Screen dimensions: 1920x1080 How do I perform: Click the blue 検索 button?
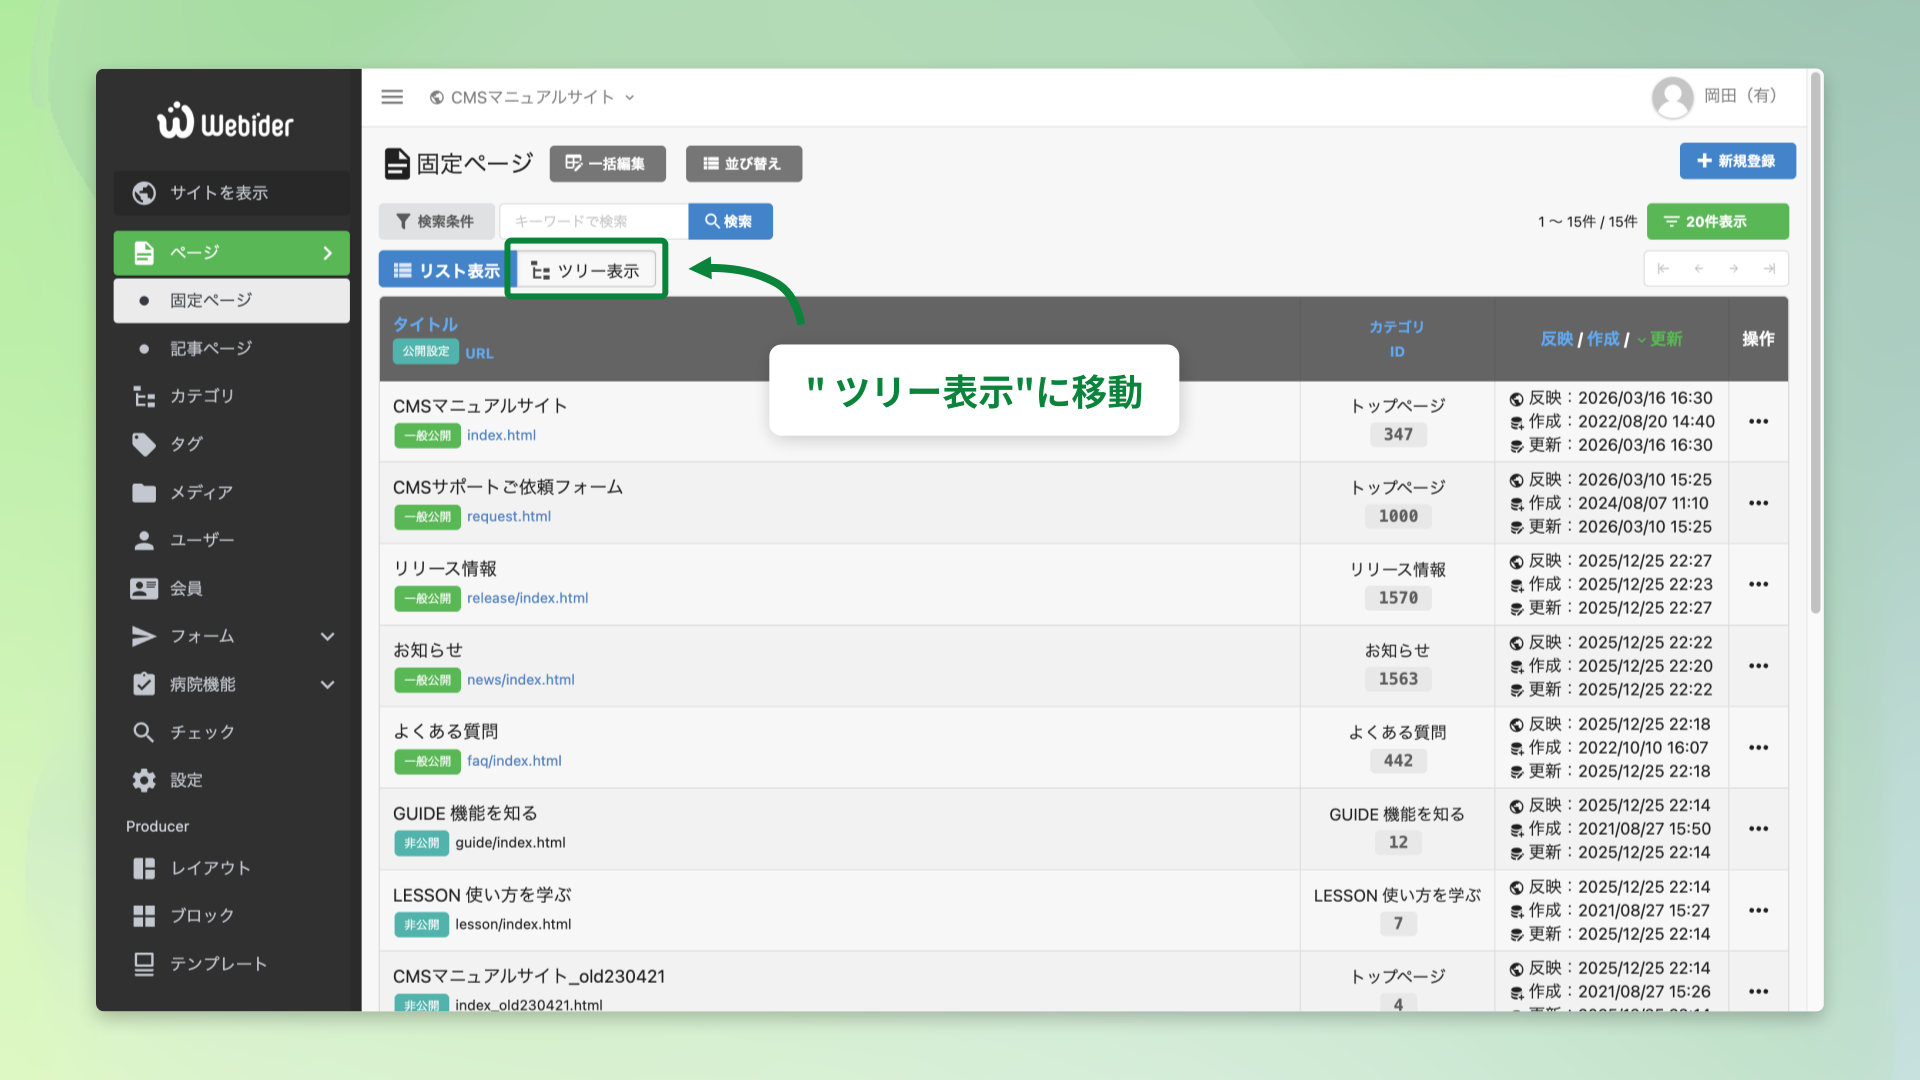730,221
